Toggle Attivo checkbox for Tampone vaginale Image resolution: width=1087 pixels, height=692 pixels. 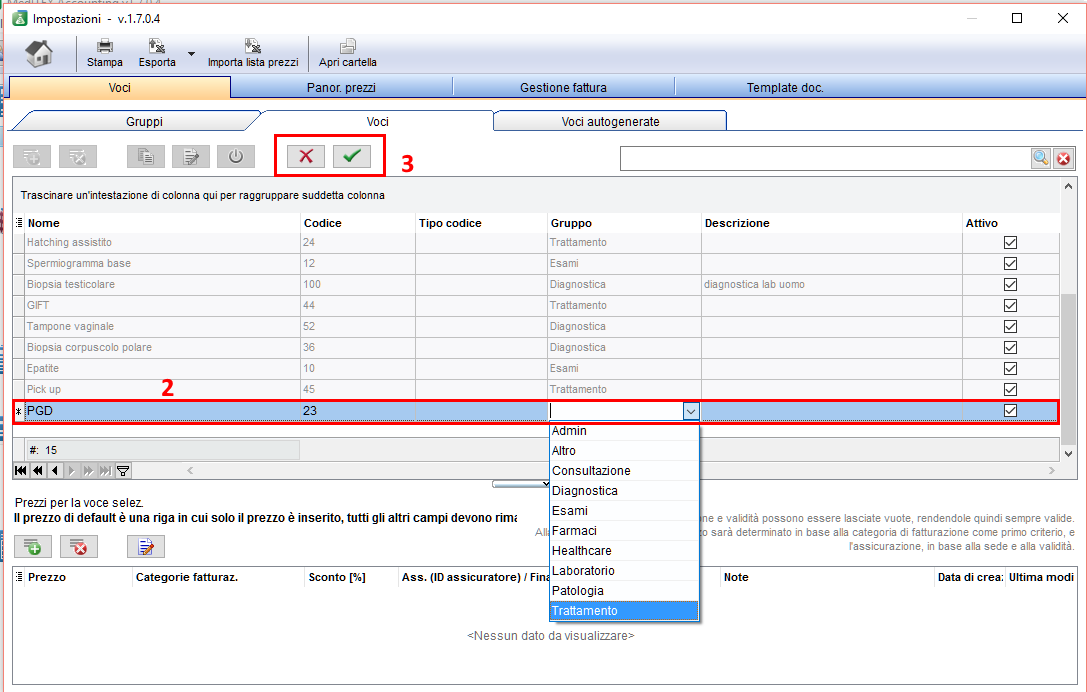pos(1010,327)
